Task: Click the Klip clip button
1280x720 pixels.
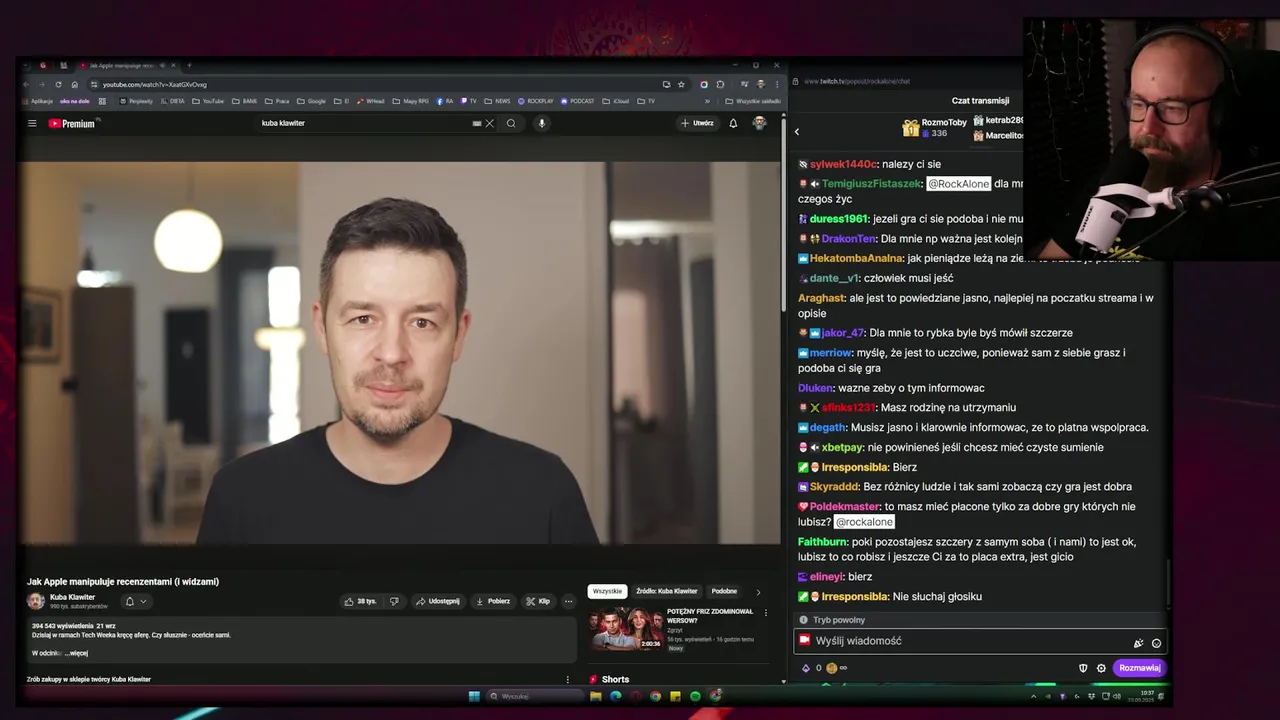Action: click(538, 601)
